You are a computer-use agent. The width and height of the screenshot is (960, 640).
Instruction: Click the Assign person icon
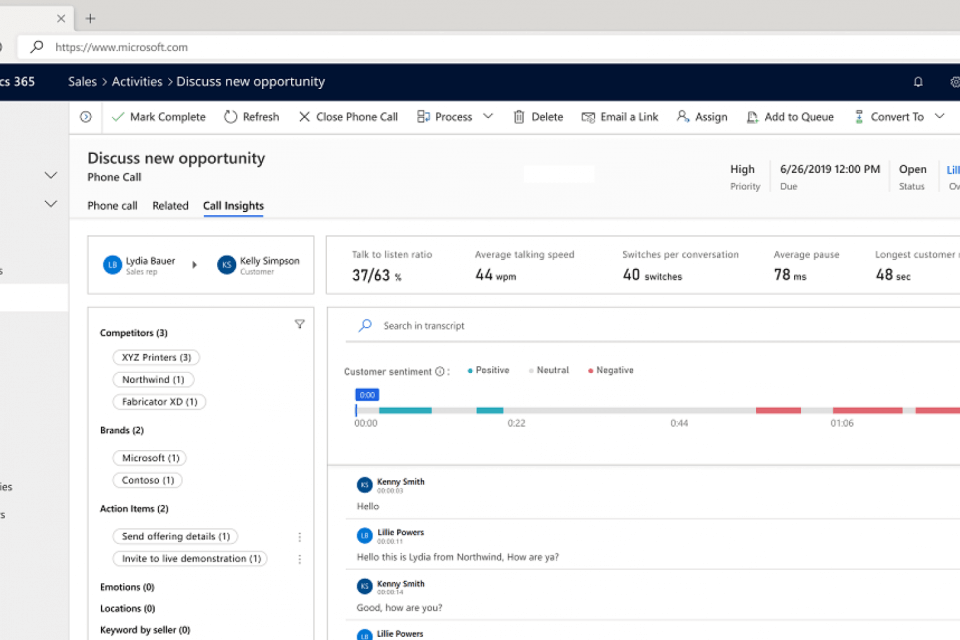click(x=683, y=117)
